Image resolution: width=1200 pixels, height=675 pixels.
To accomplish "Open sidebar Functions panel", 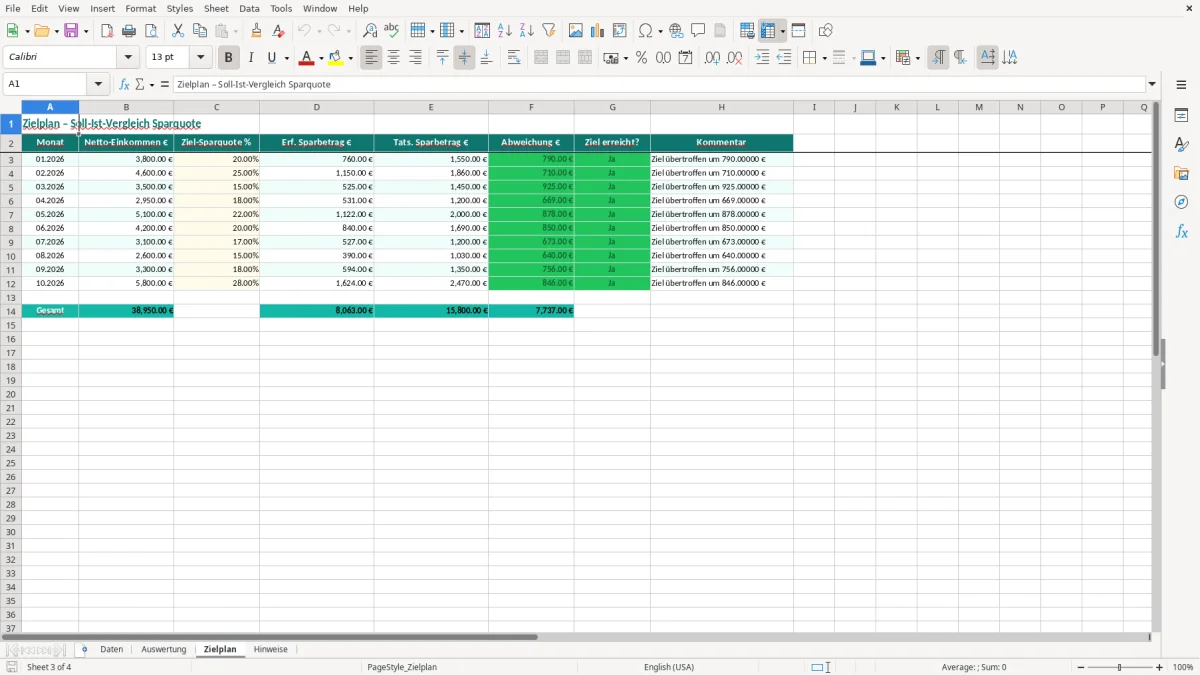I will coord(1181,231).
